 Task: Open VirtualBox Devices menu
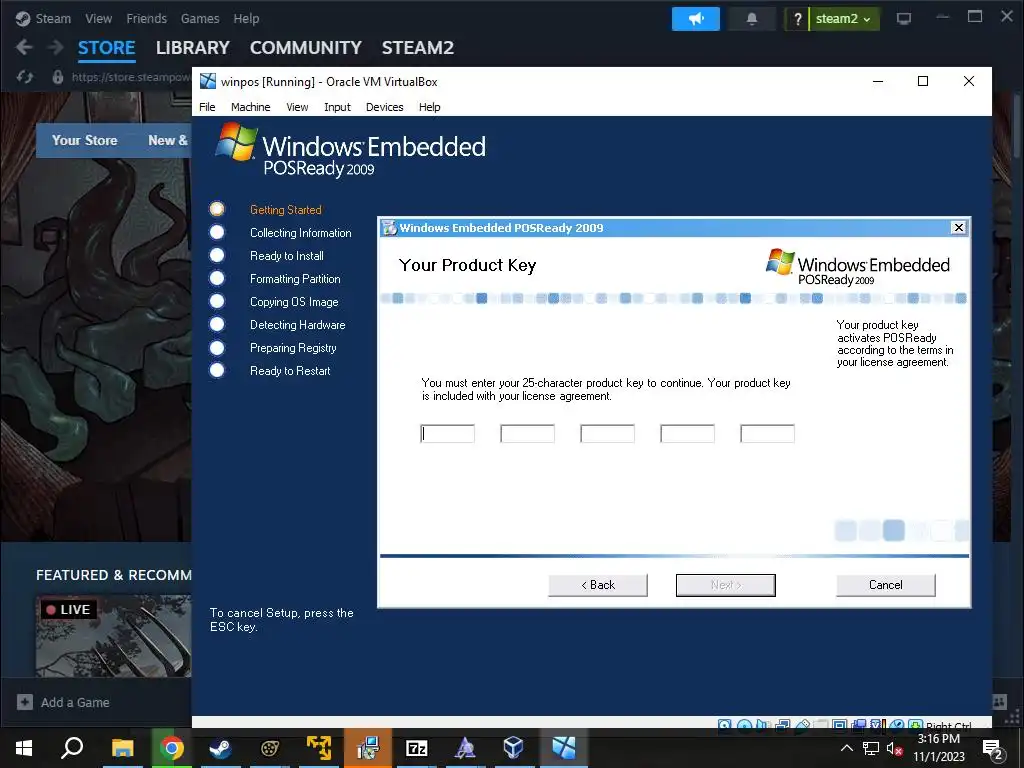[x=385, y=107]
